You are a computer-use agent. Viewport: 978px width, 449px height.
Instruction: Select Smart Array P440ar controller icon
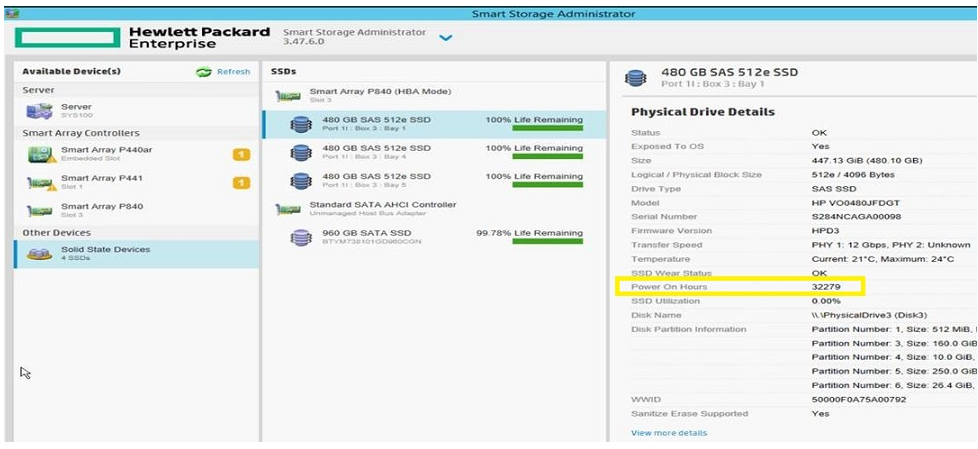click(x=40, y=154)
